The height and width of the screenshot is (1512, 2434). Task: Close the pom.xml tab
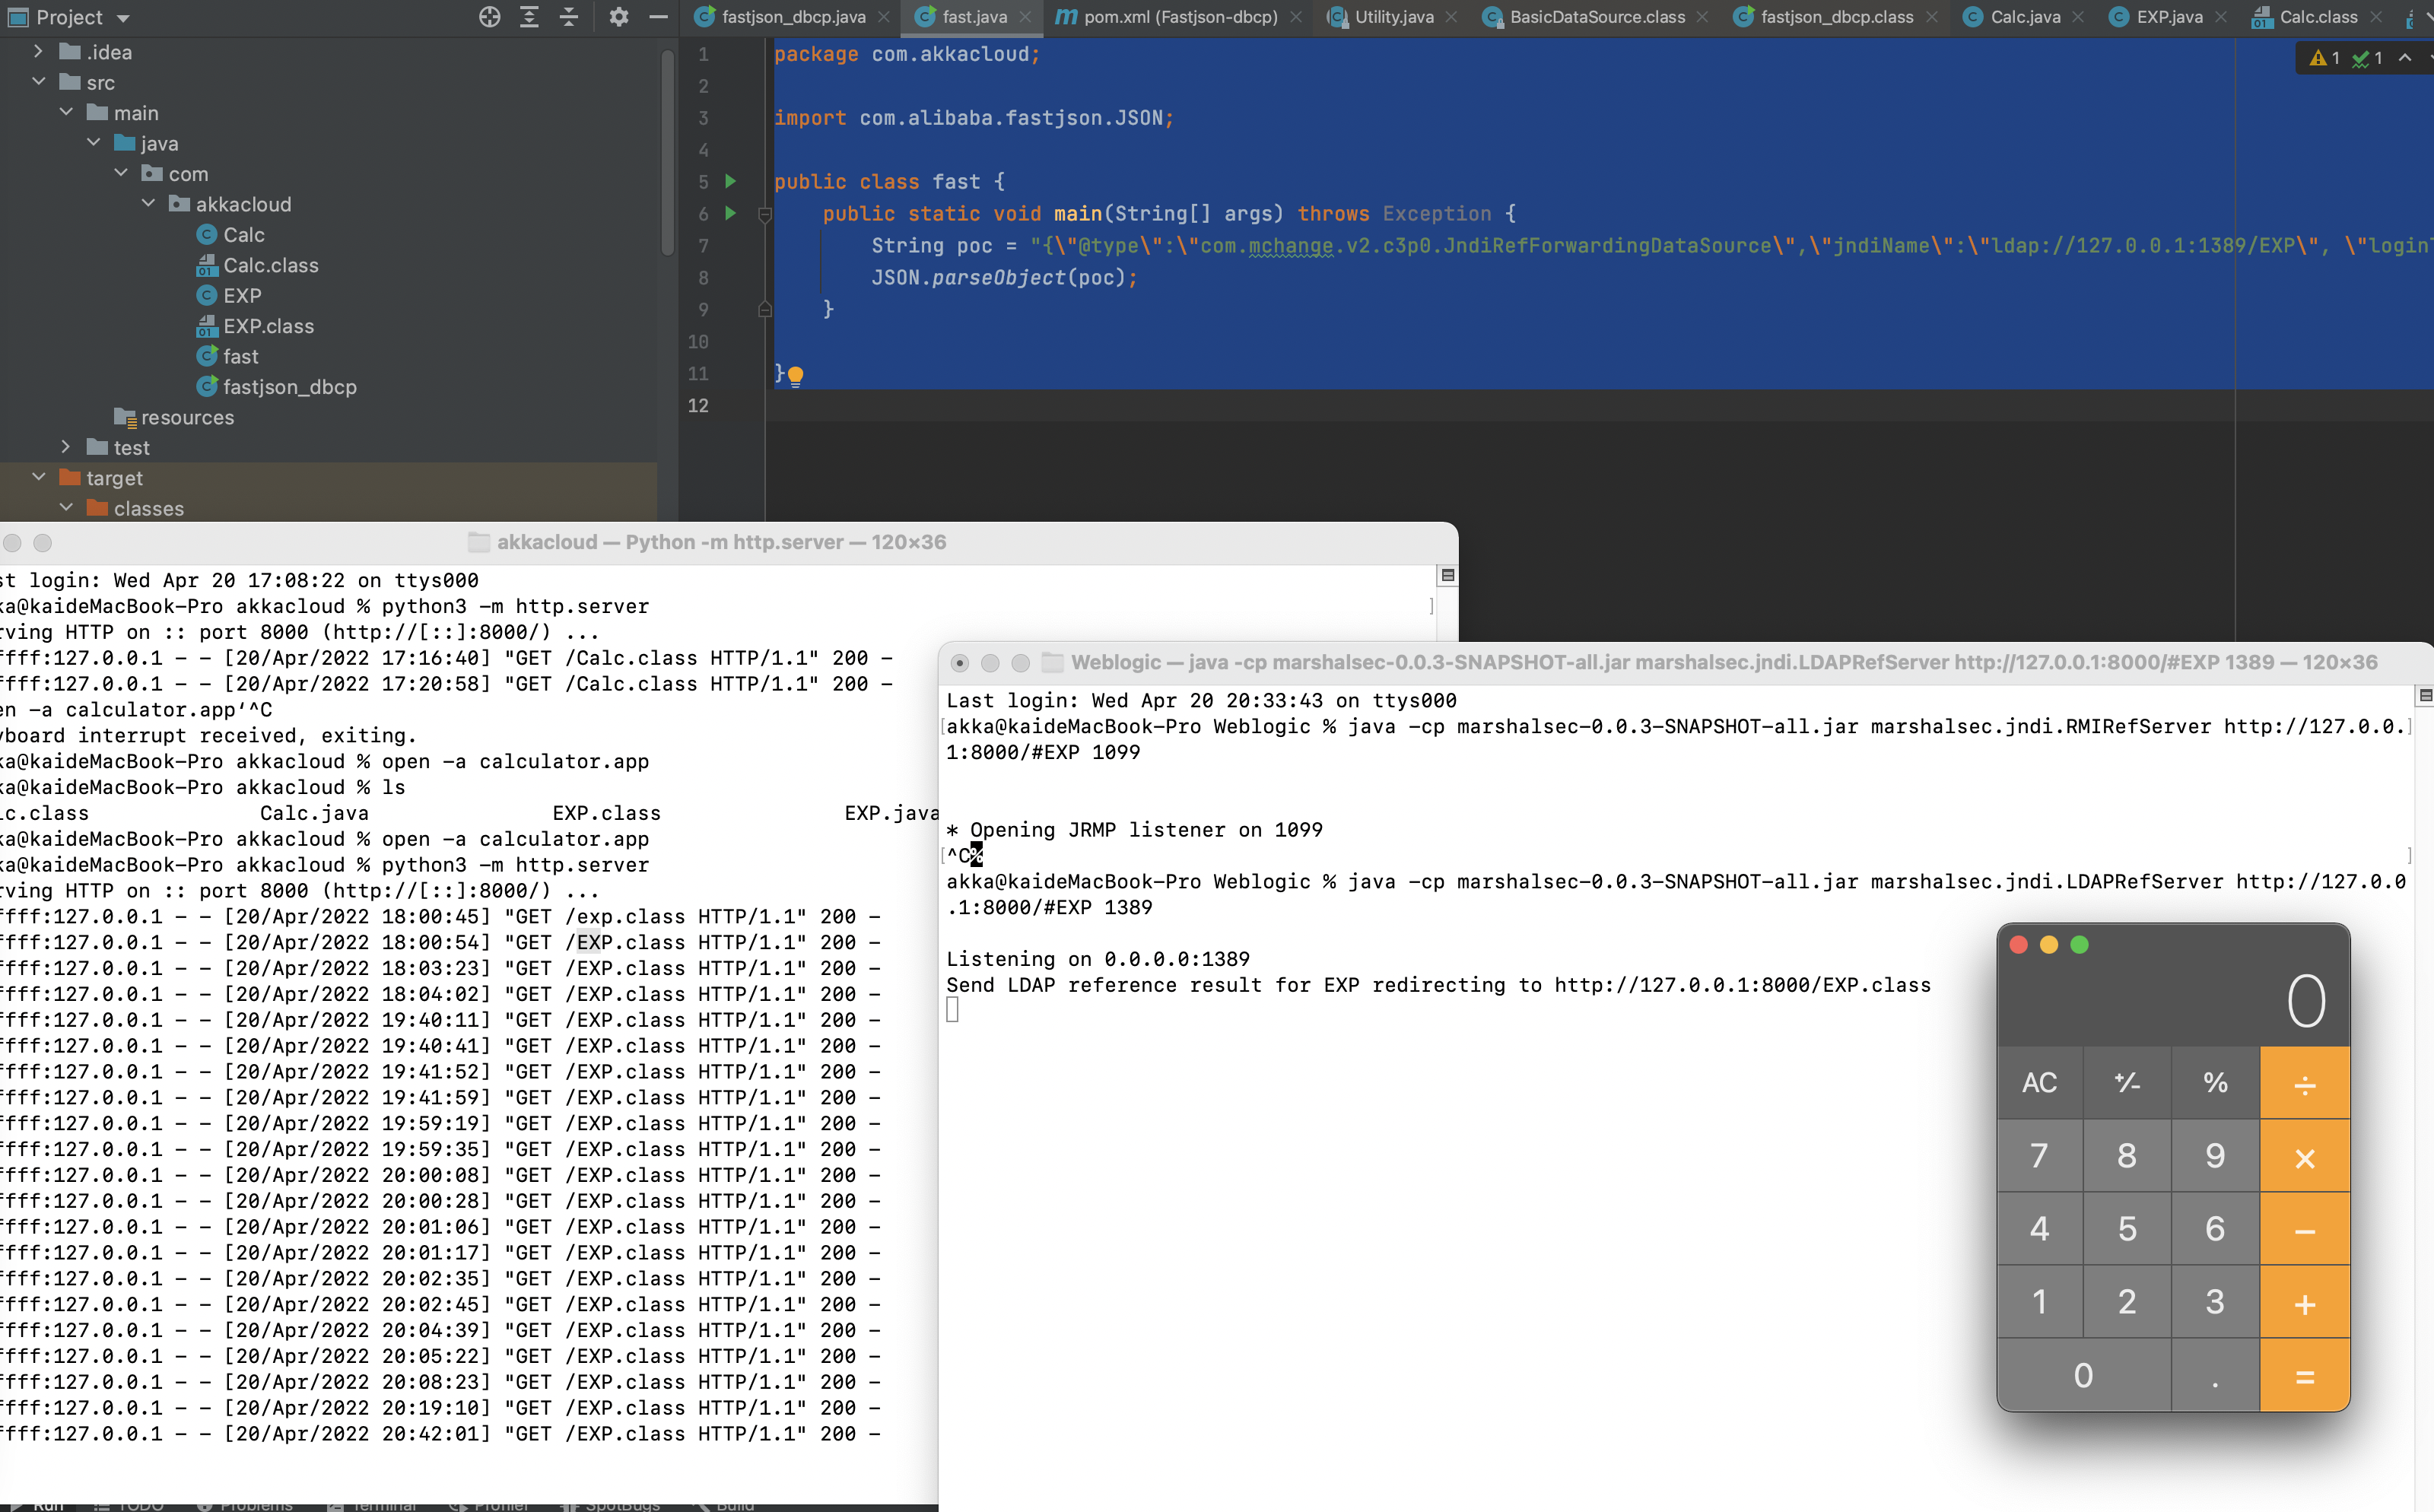[x=1296, y=17]
